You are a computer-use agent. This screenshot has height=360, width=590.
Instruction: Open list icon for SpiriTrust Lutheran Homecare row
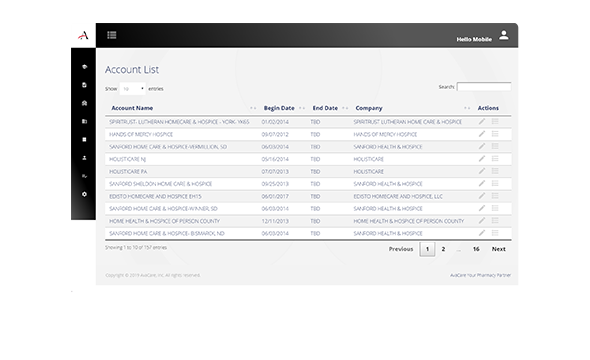495,122
